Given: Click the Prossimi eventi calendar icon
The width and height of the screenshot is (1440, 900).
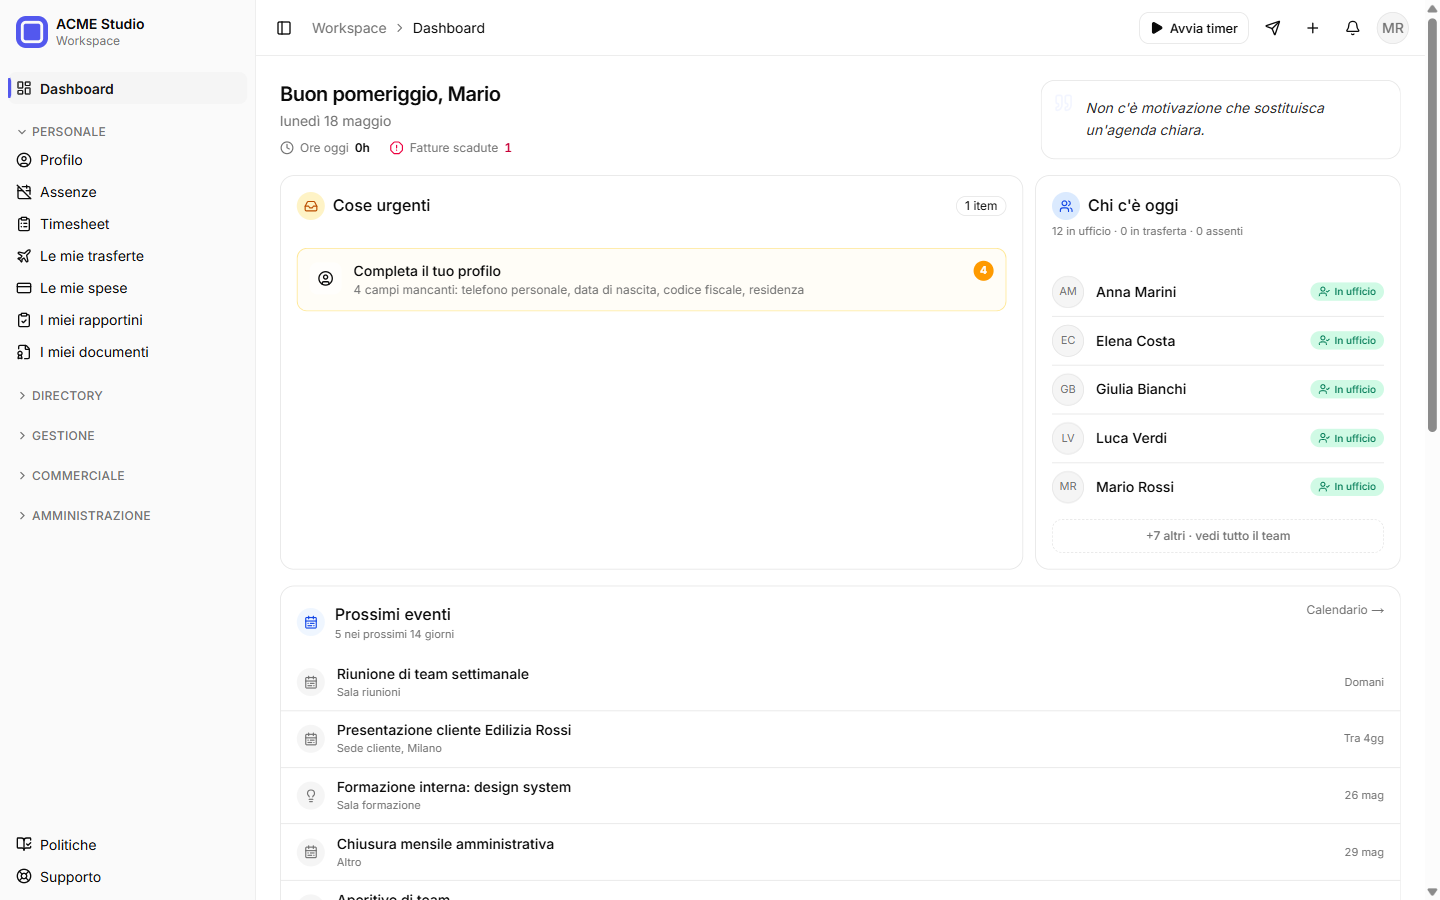Looking at the screenshot, I should (311, 623).
